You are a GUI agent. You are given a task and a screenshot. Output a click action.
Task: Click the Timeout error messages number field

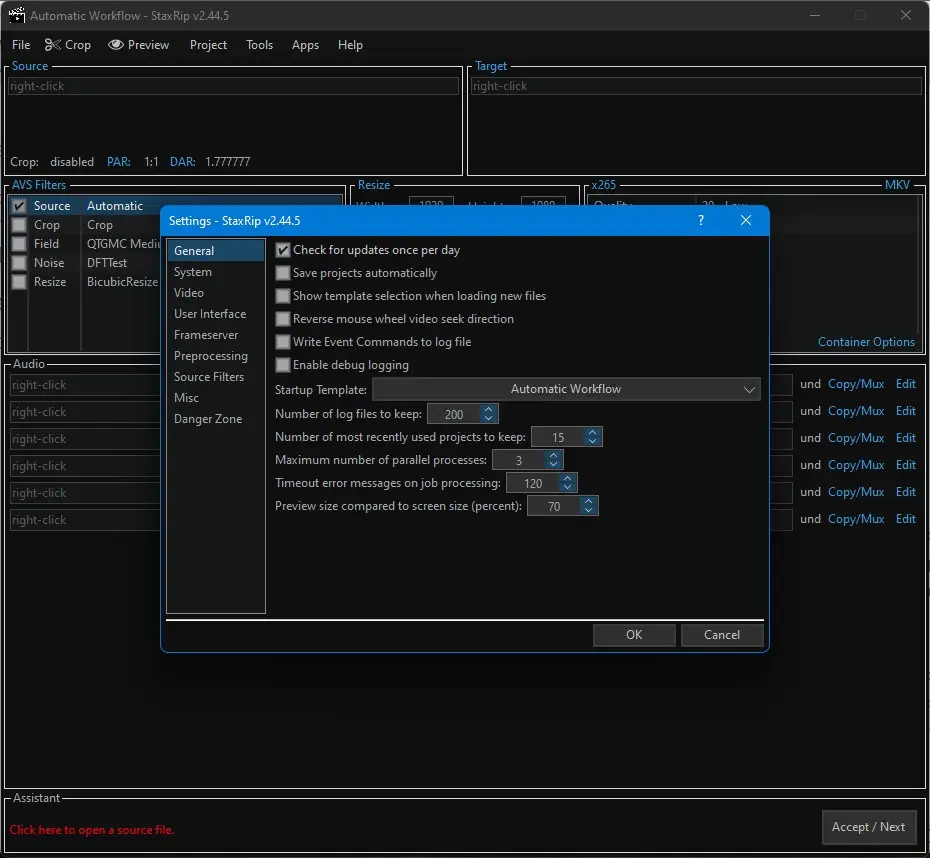532,484
